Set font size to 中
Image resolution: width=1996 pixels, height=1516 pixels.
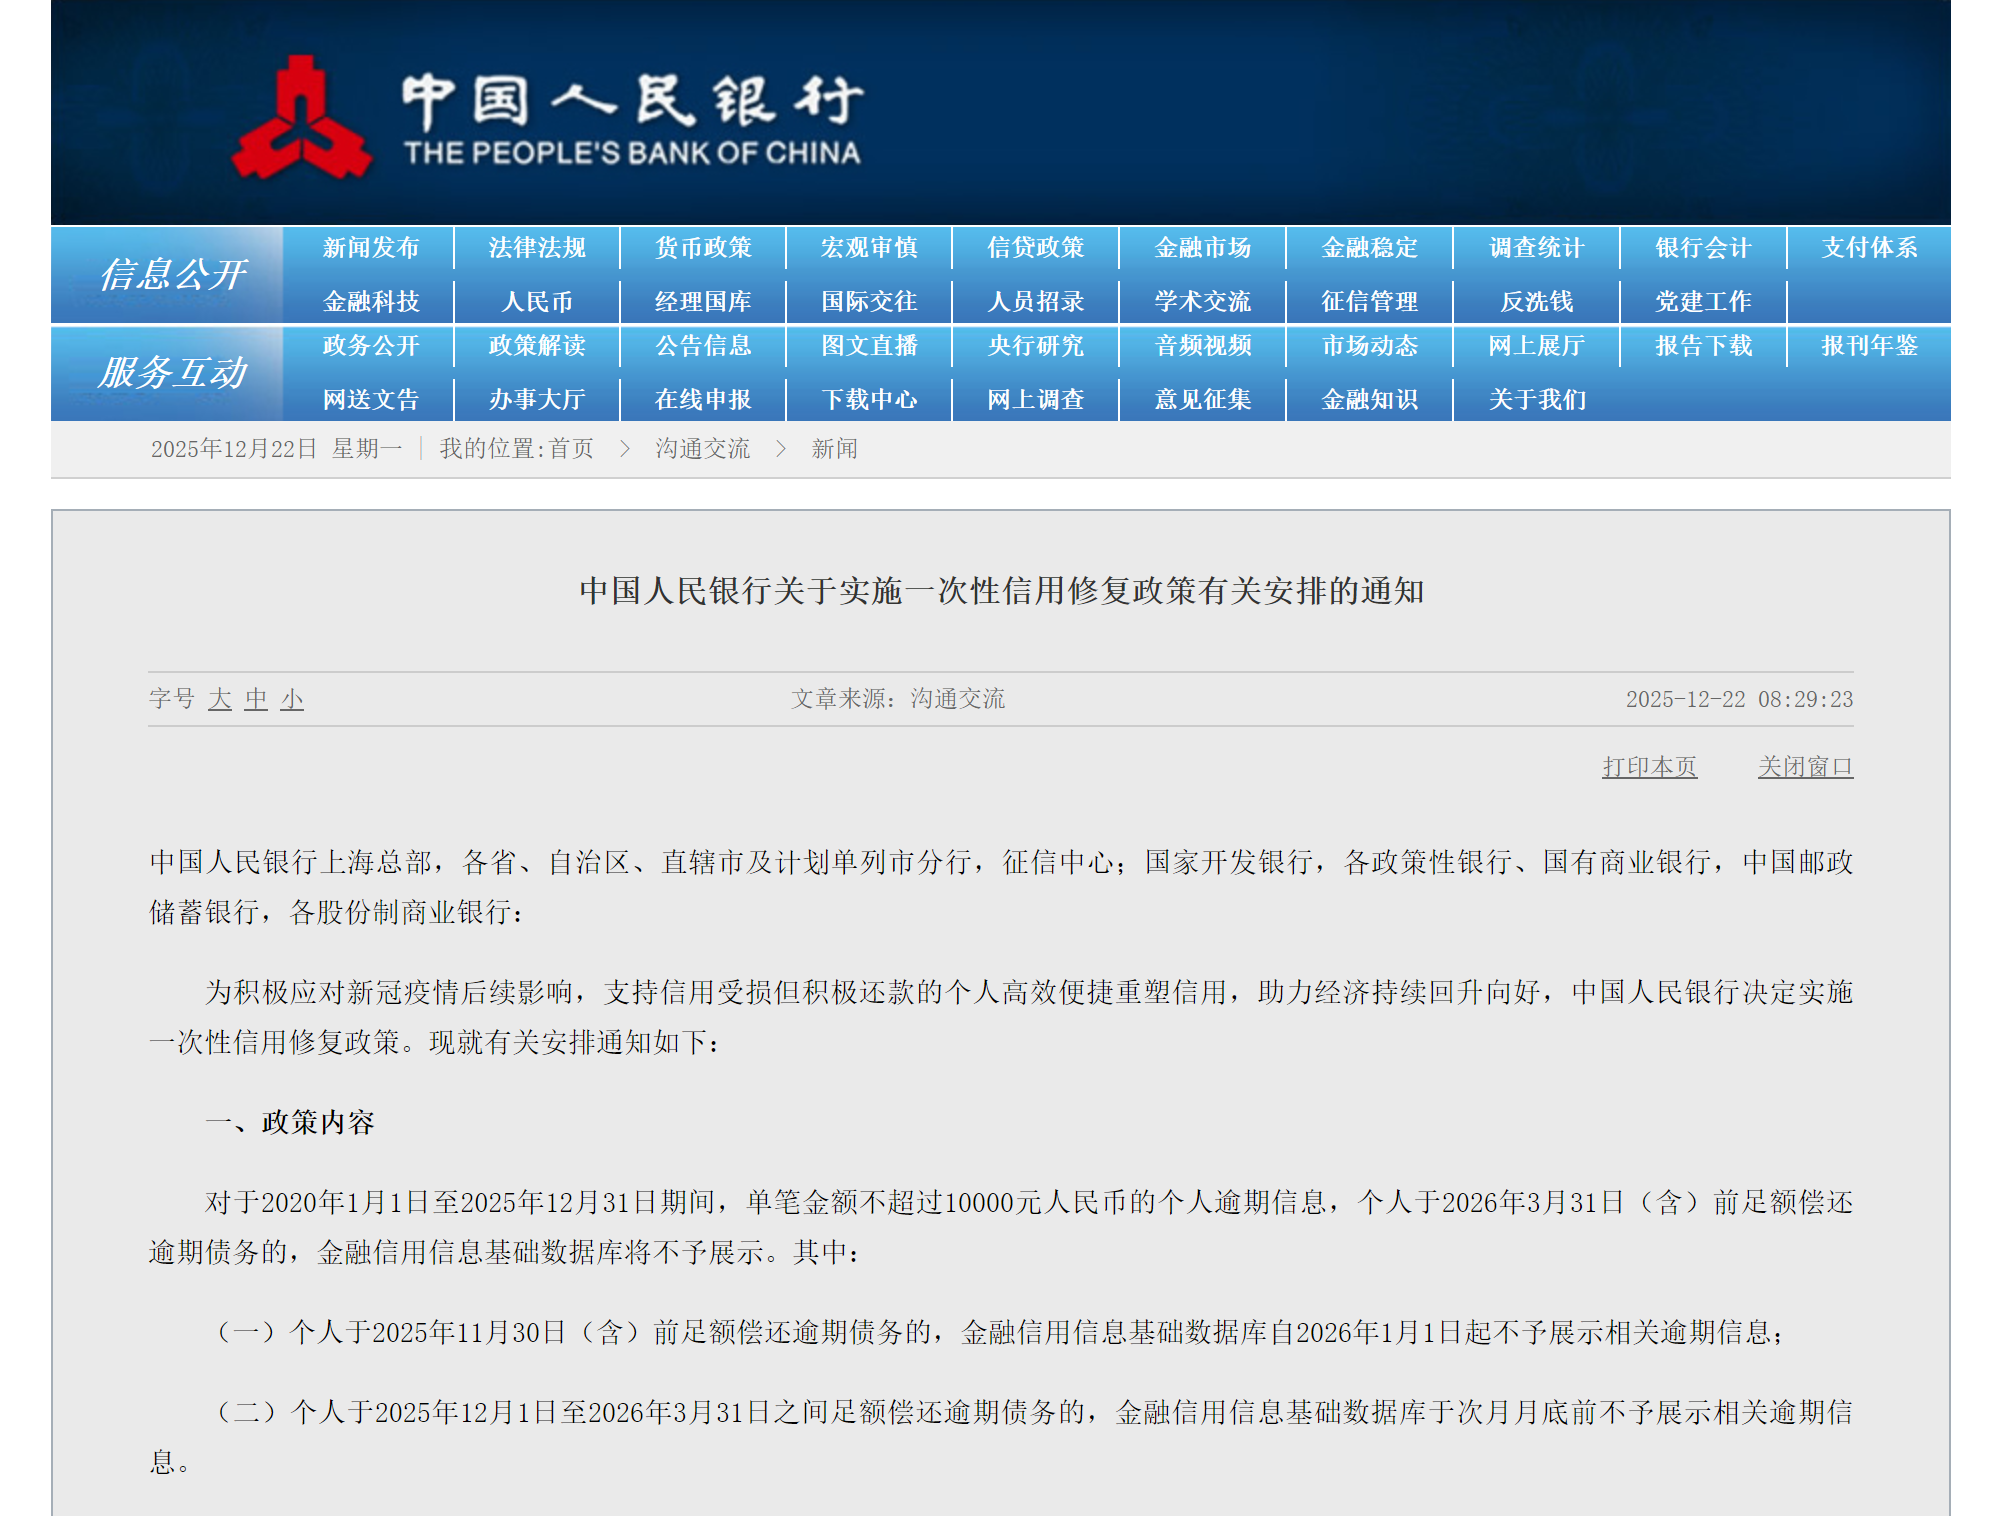256,699
